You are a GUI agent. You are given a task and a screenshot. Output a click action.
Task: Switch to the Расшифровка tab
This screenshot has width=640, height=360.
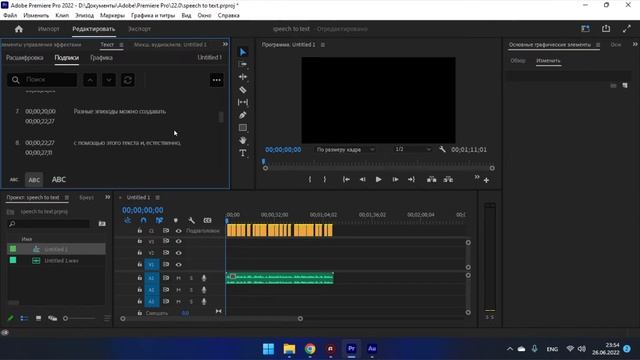coord(24,58)
